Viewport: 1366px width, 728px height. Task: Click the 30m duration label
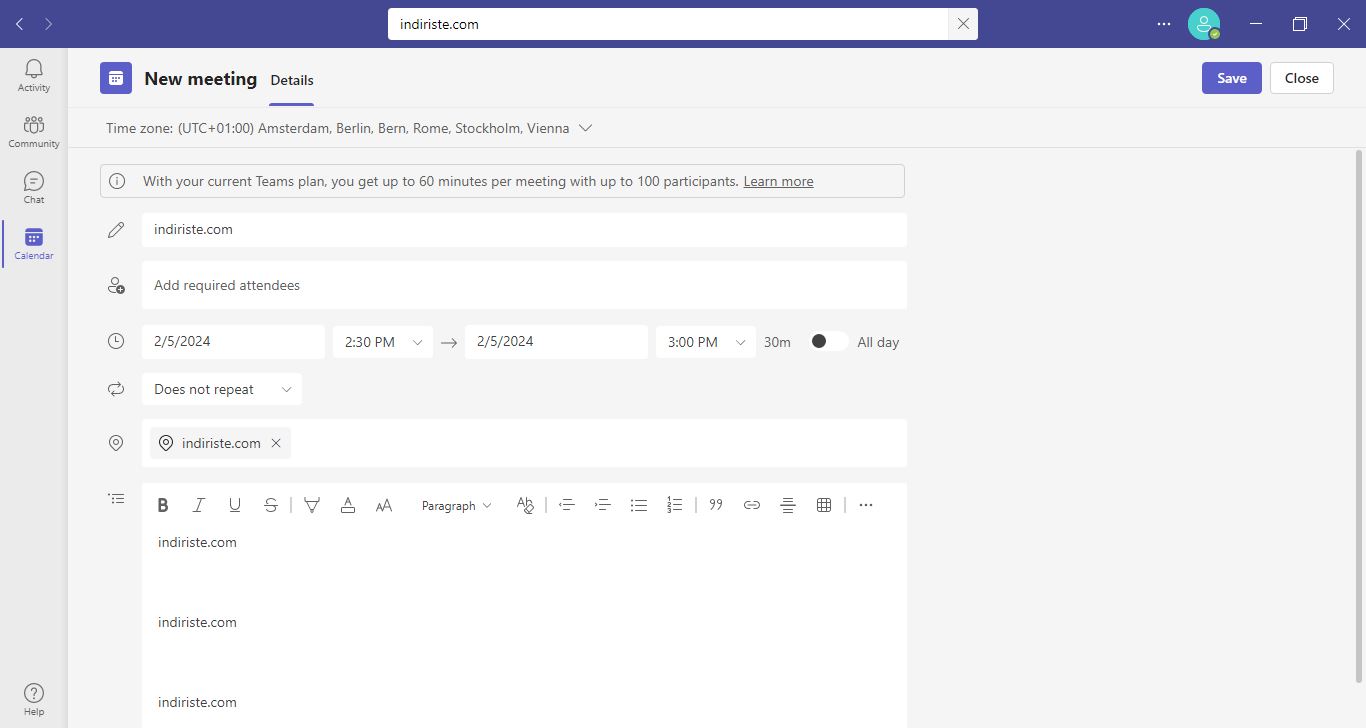tap(777, 342)
